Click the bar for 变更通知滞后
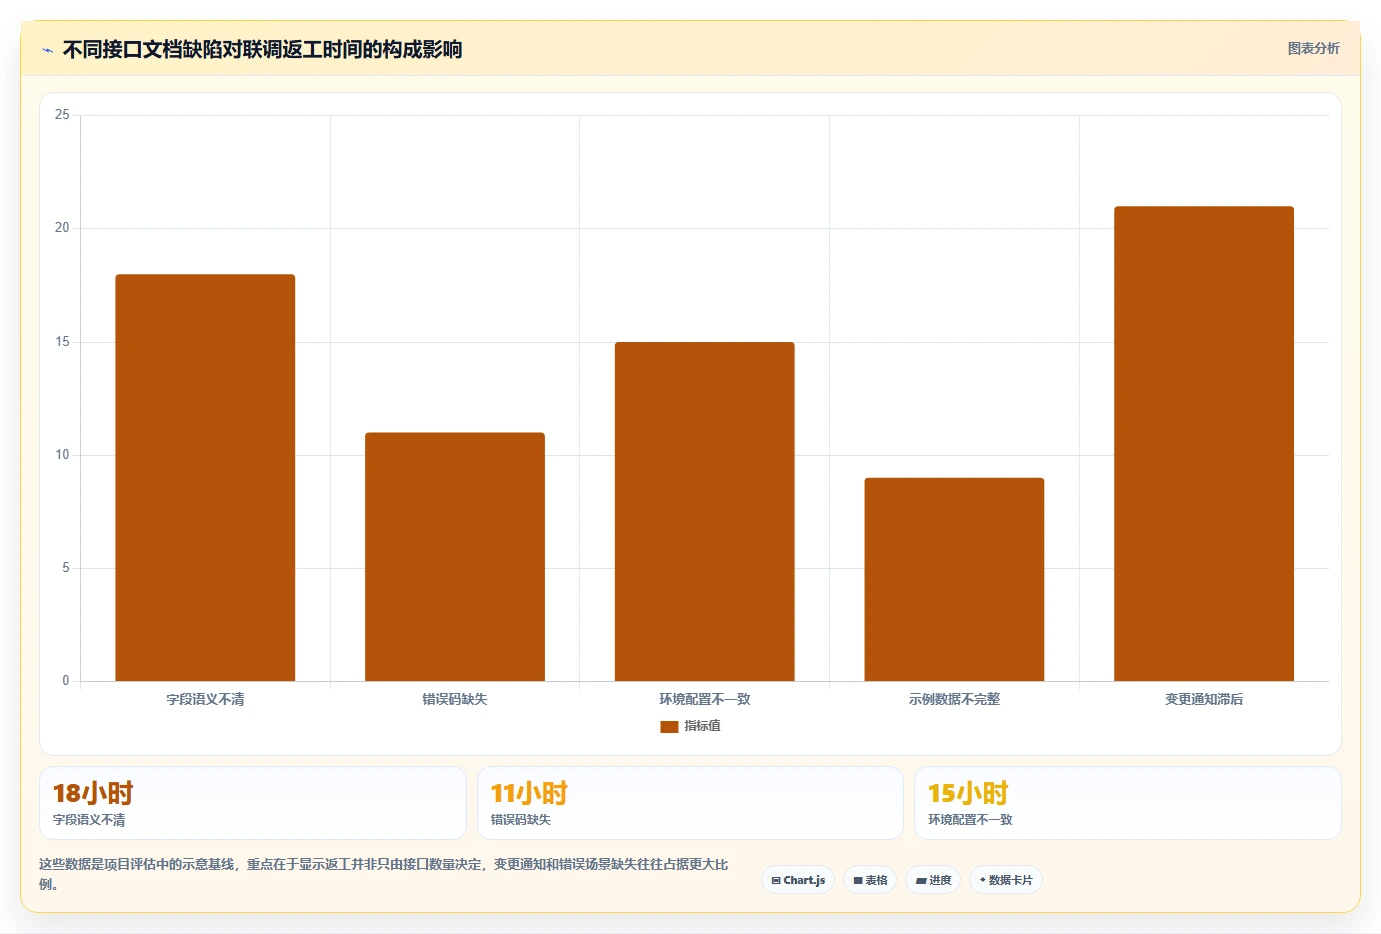Viewport: 1381px width, 934px height. [1204, 444]
